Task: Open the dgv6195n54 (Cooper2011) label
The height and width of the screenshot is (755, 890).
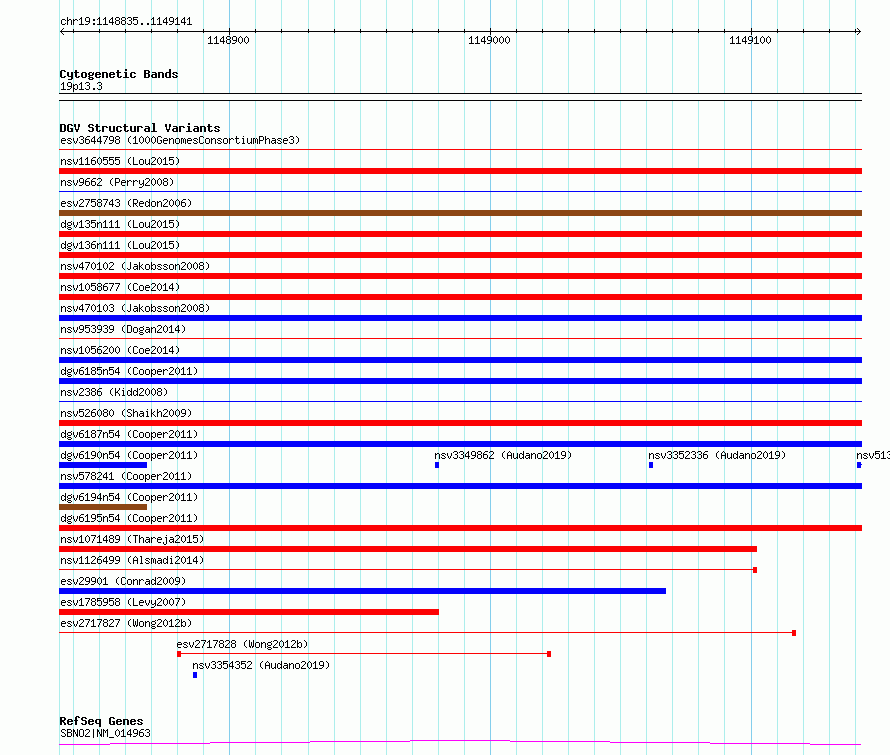Action: tap(129, 518)
